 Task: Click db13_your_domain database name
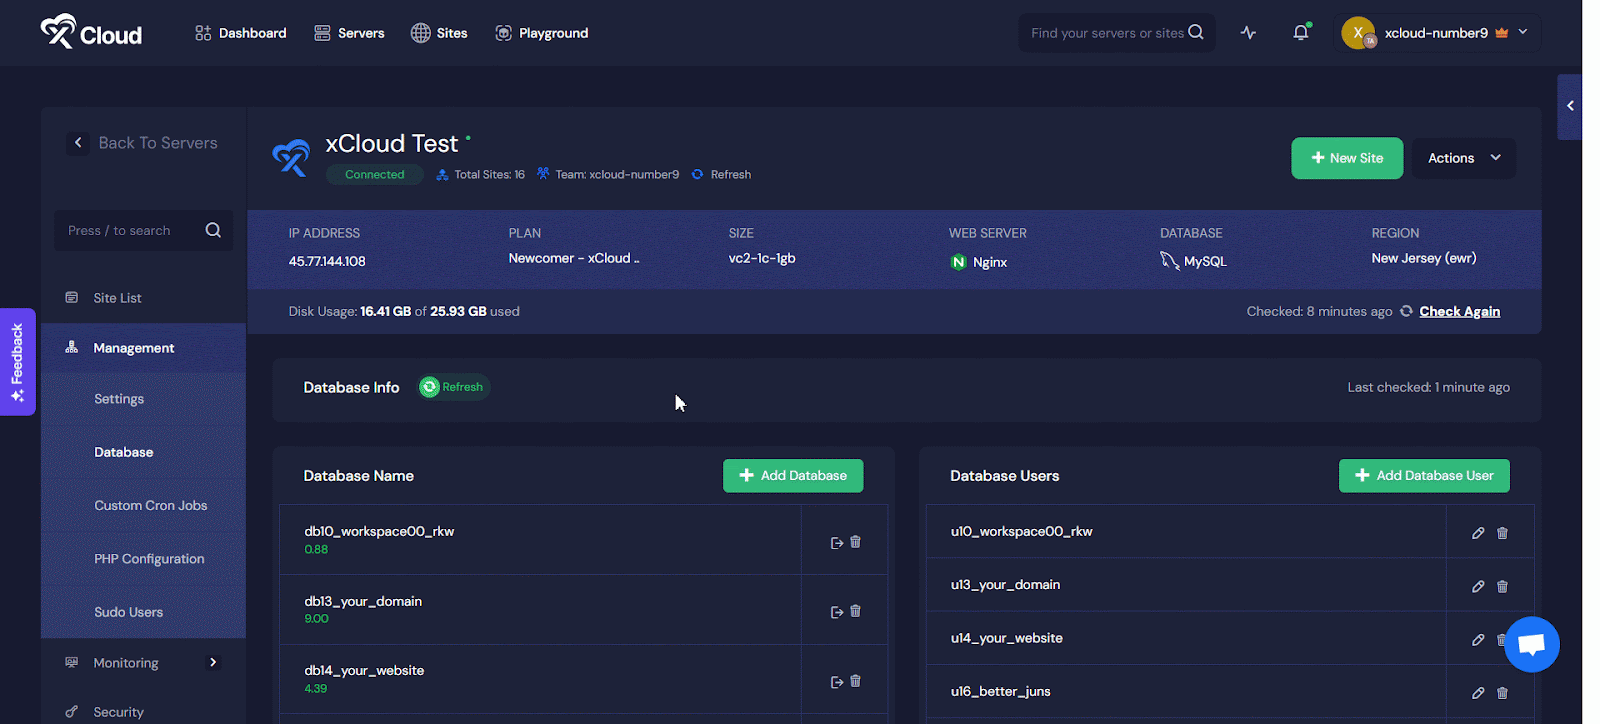pyautogui.click(x=363, y=601)
